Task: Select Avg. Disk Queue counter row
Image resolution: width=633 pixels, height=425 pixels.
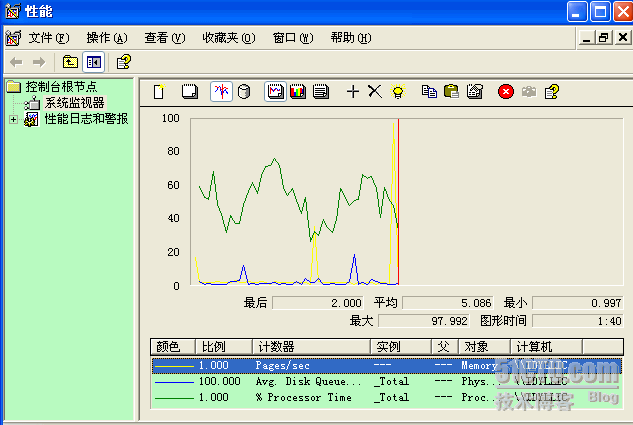Action: pyautogui.click(x=386, y=381)
